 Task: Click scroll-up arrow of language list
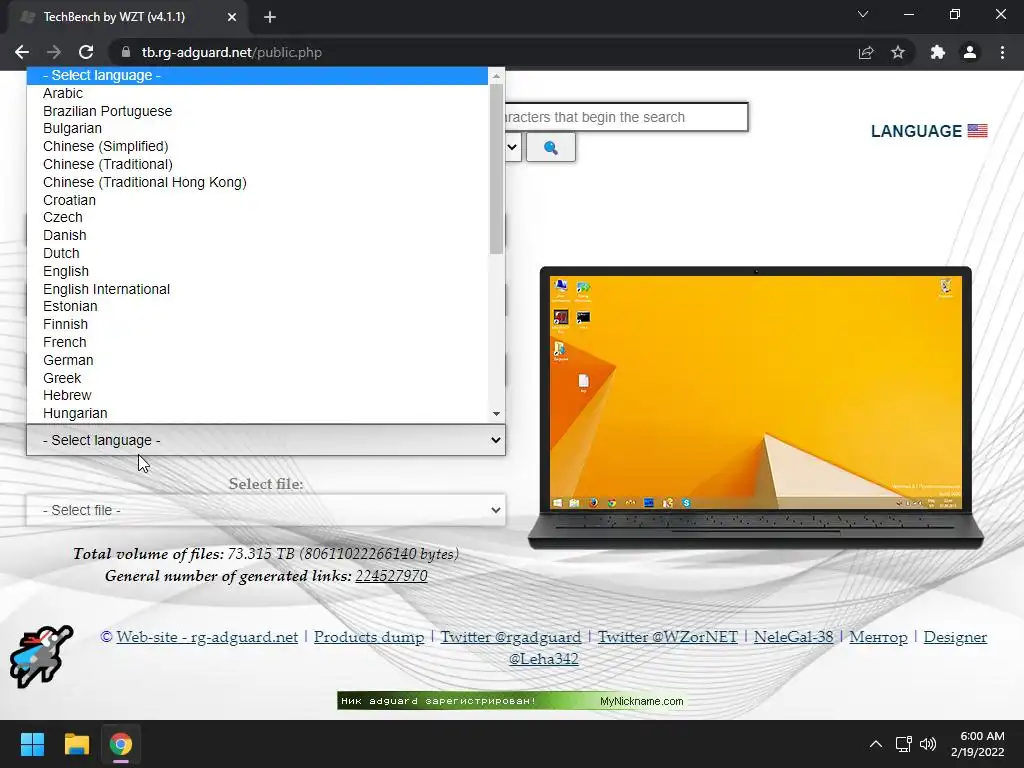tap(496, 76)
